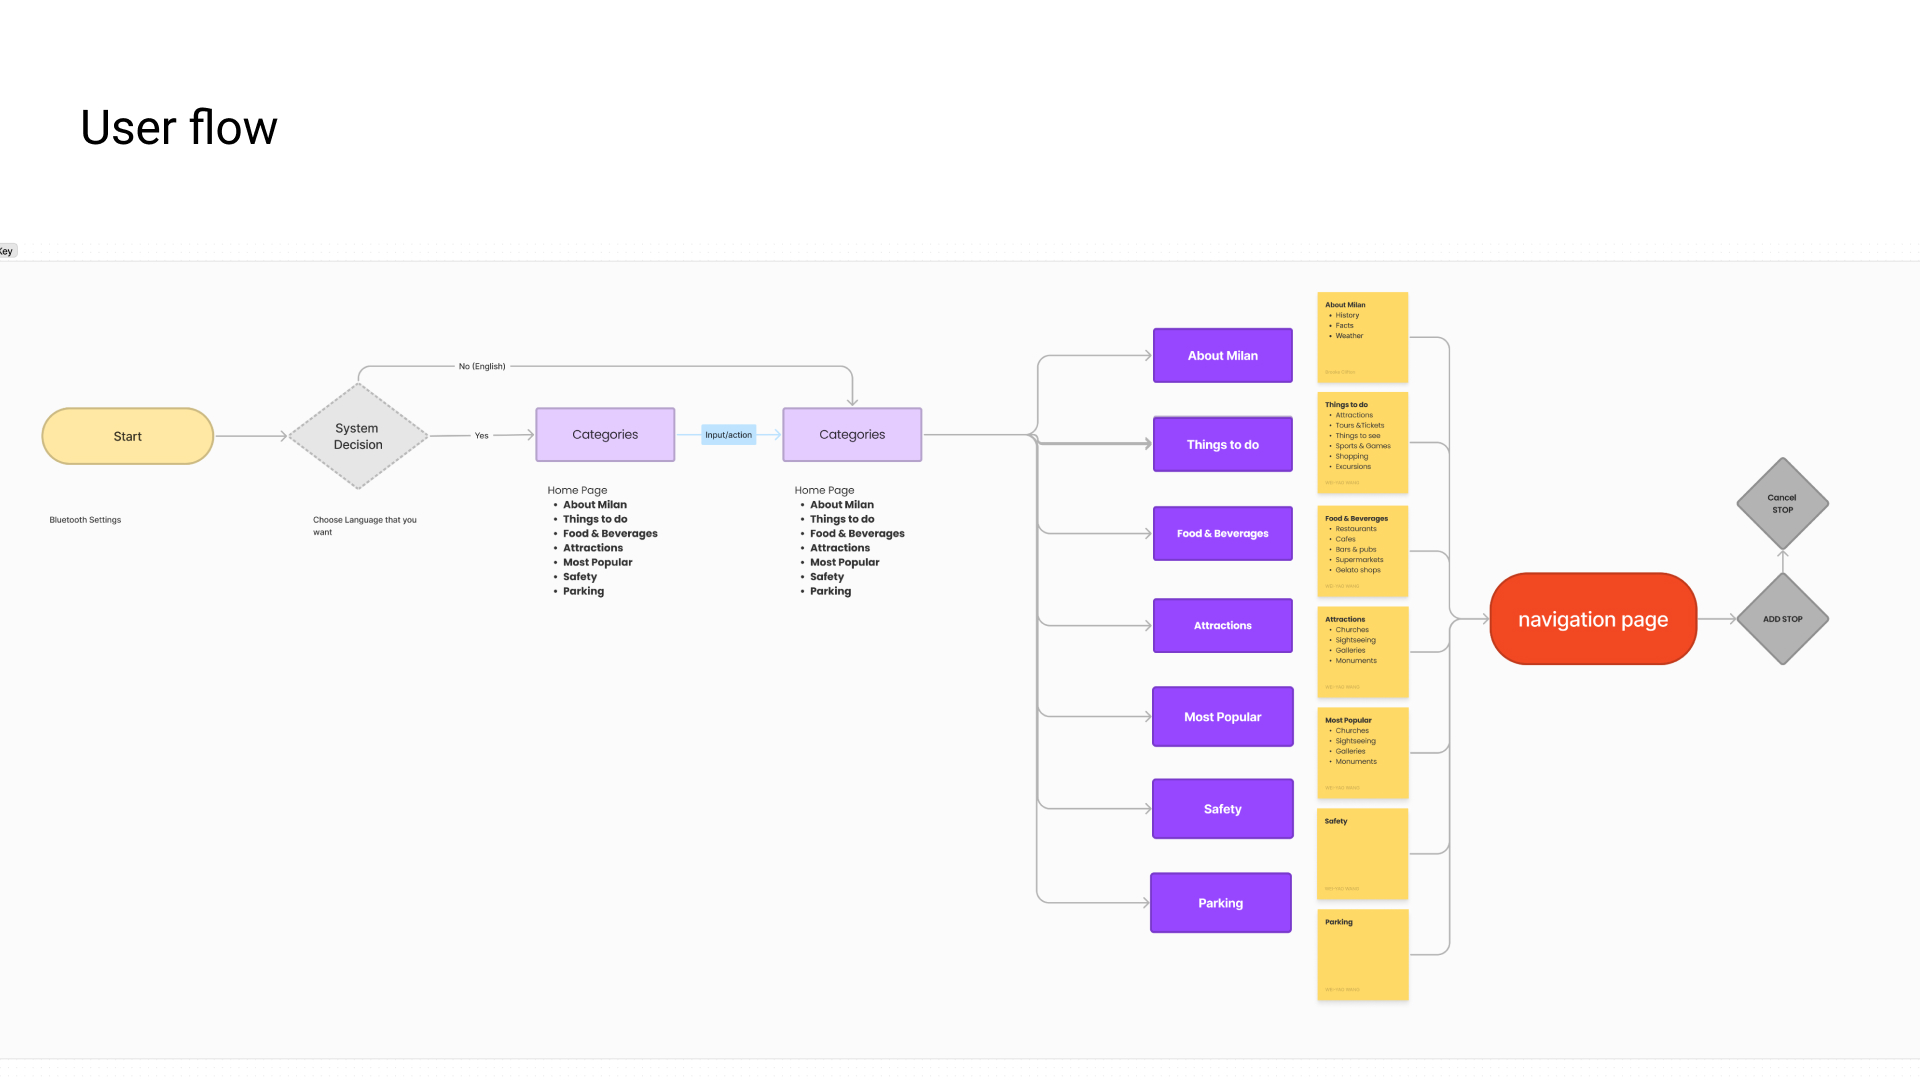Select the System Decision diamond
1920x1080 pixels.
[x=358, y=436]
